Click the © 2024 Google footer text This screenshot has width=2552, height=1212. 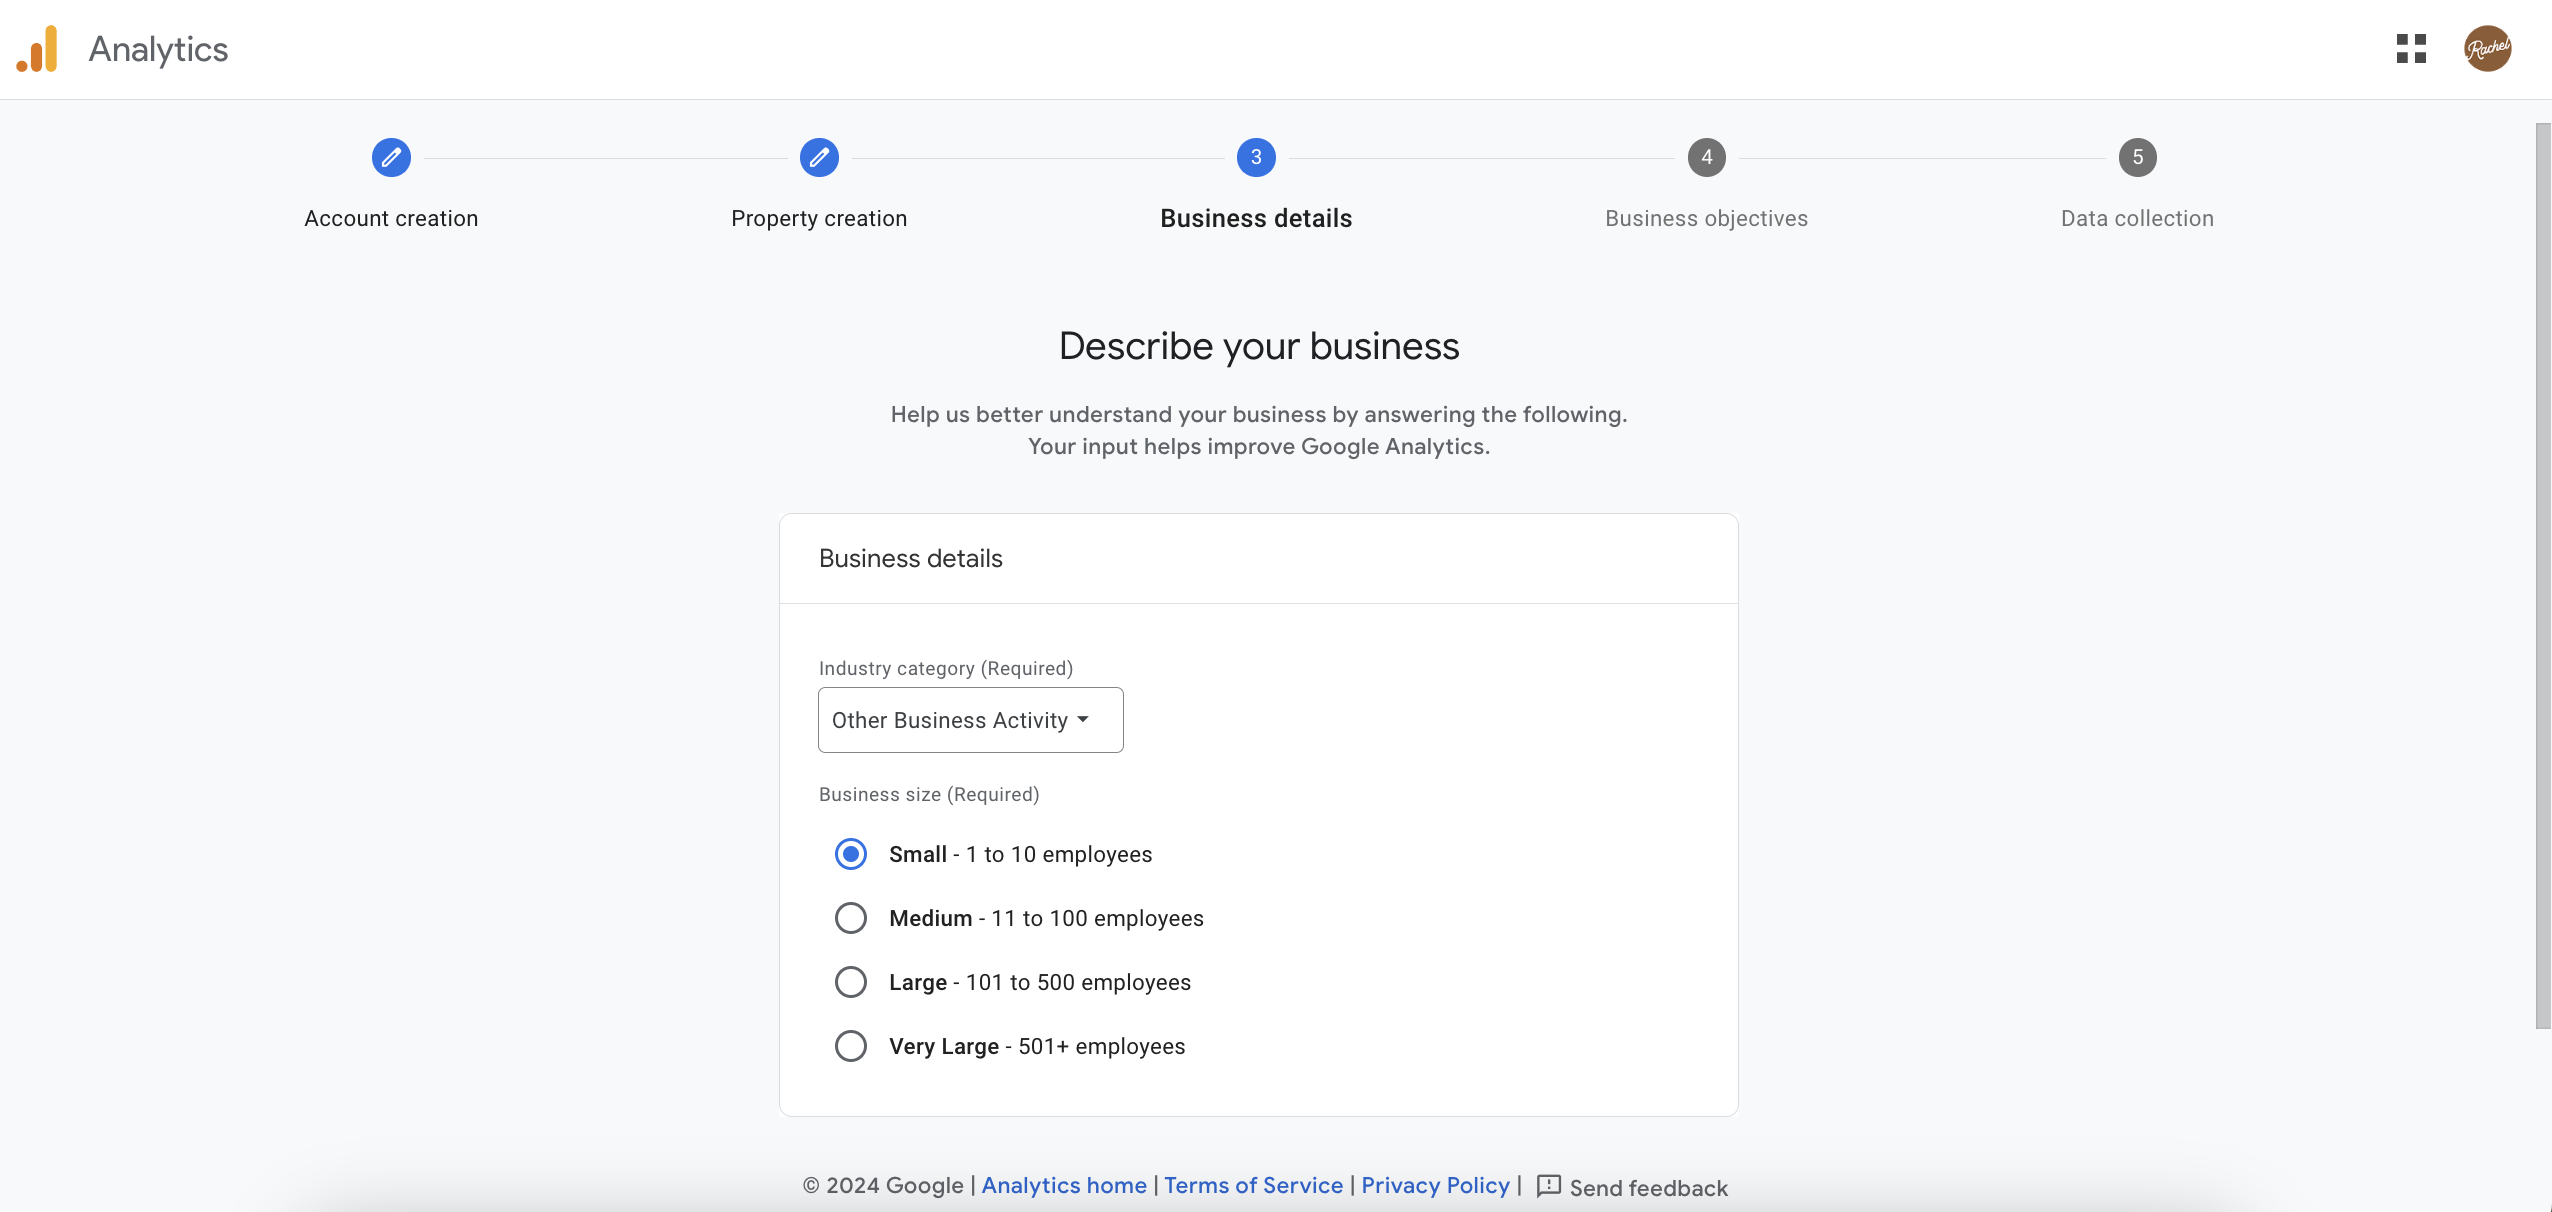pos(883,1186)
